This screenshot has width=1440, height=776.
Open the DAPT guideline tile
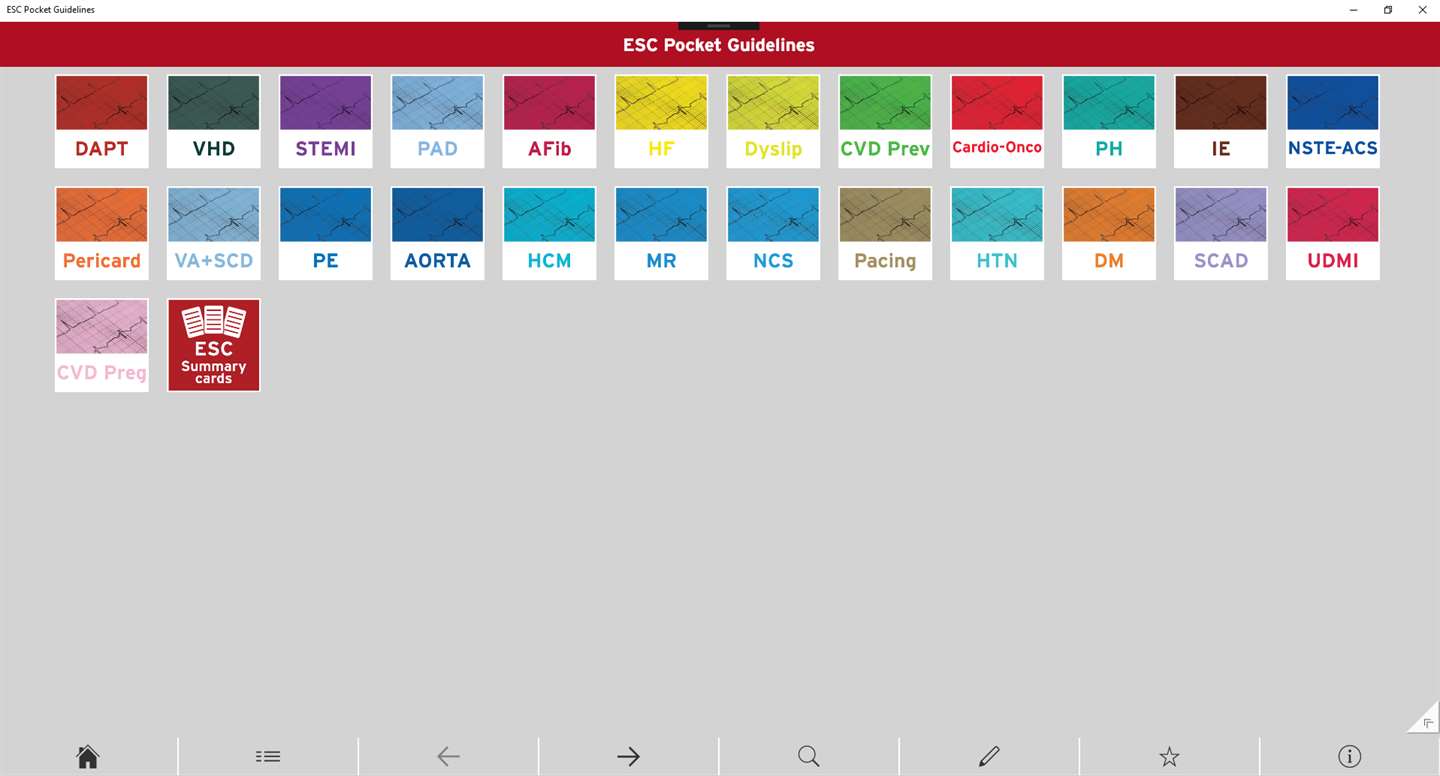102,122
